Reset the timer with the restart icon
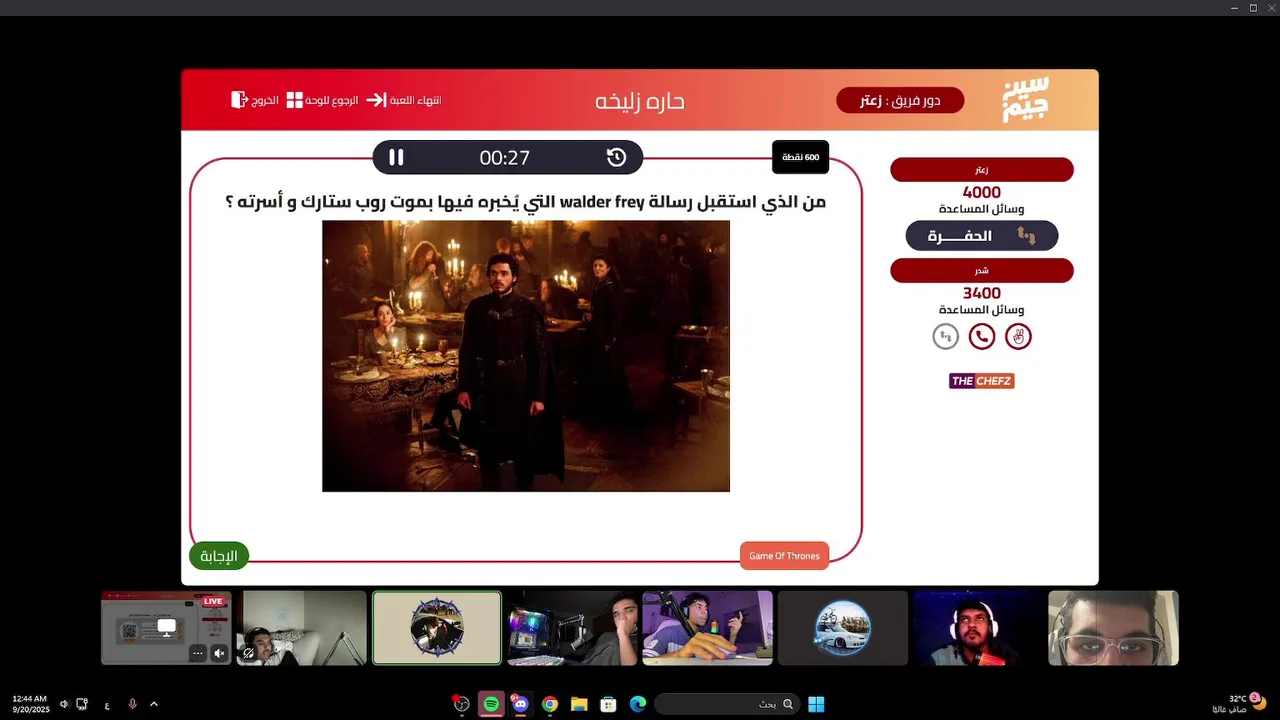 [616, 157]
